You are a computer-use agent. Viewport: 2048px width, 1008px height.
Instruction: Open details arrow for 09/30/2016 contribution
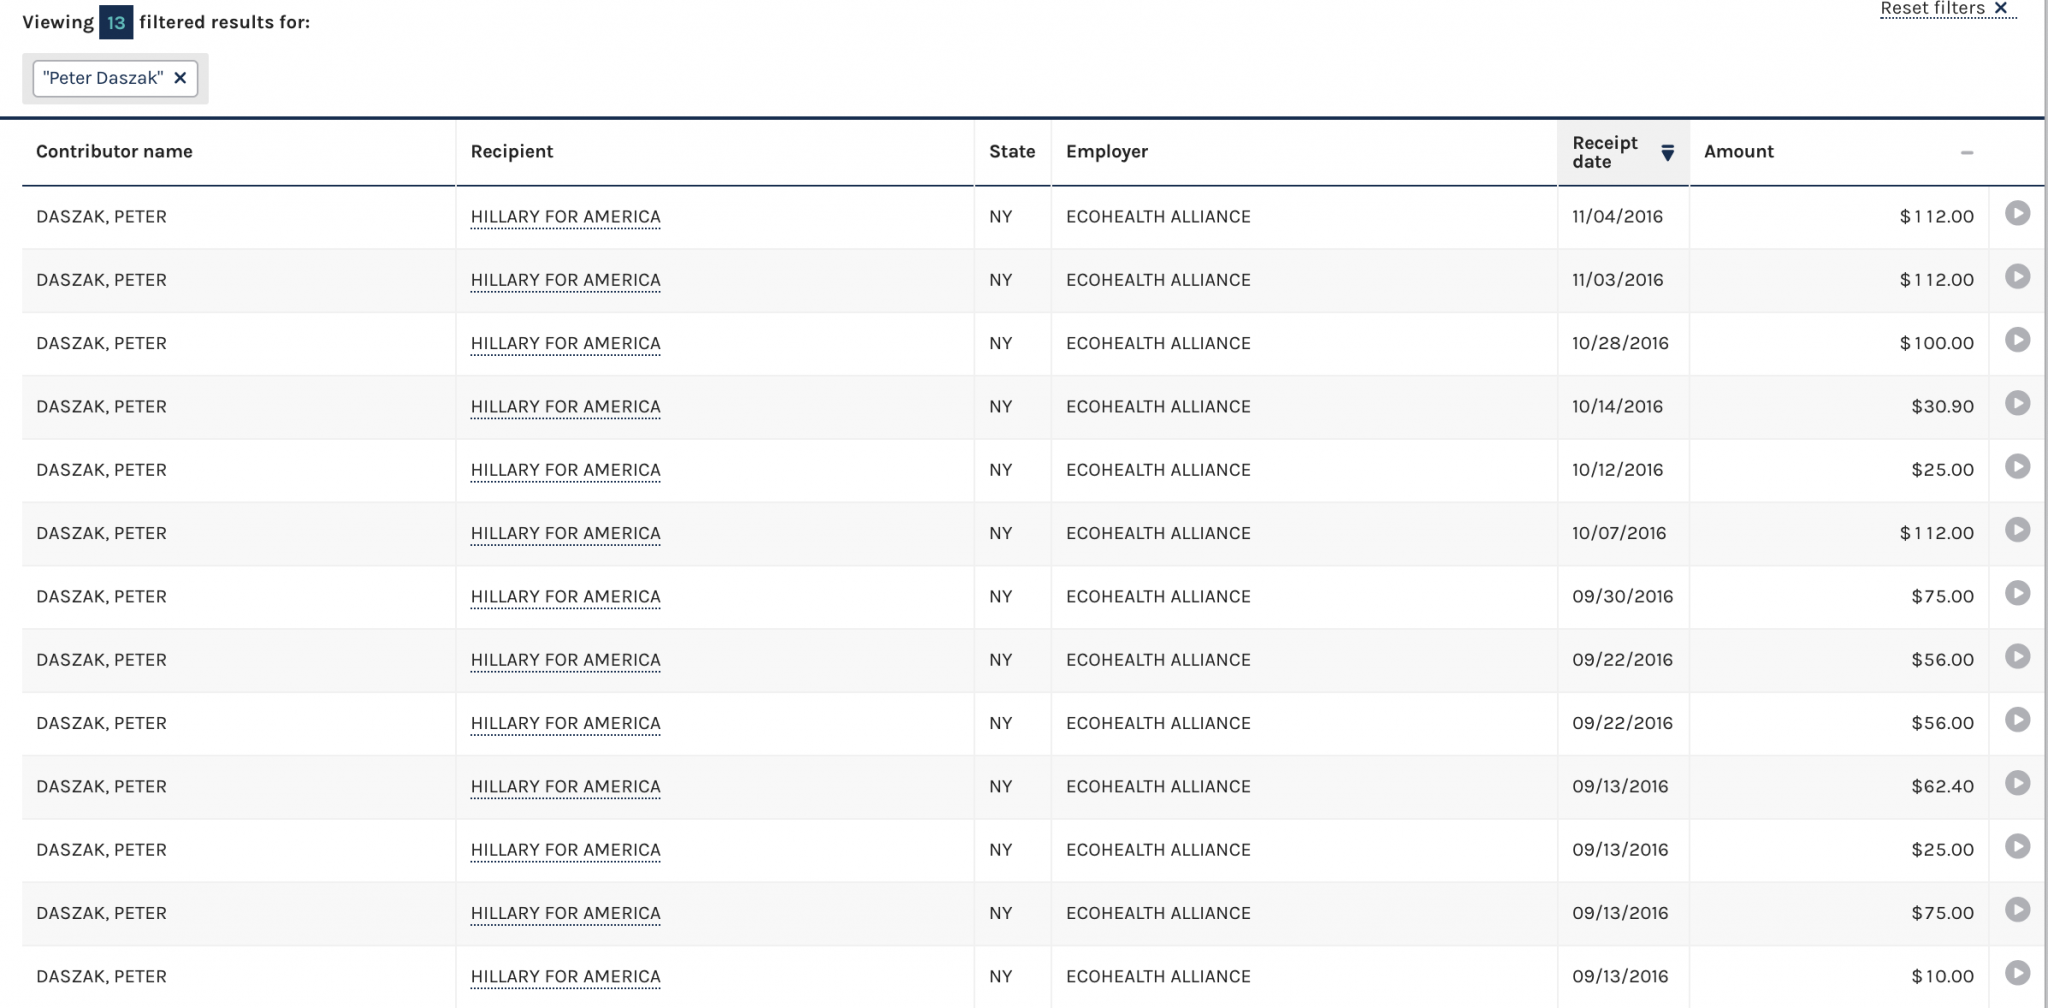point(2017,593)
